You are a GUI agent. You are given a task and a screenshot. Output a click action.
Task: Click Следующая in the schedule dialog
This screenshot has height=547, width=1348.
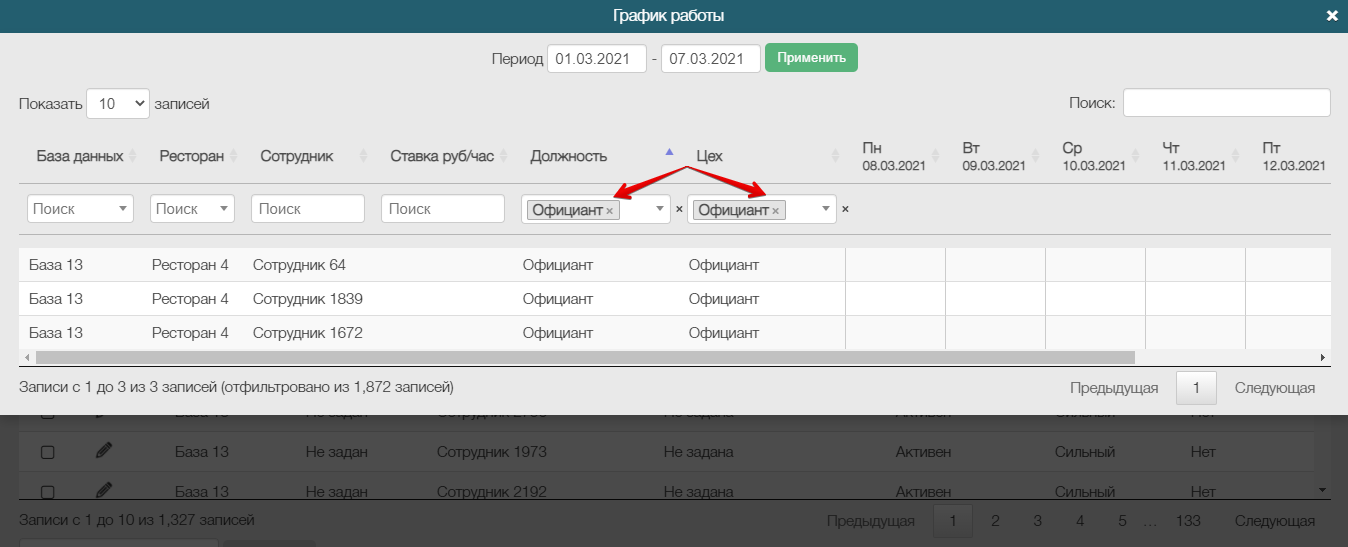[x=1274, y=388]
